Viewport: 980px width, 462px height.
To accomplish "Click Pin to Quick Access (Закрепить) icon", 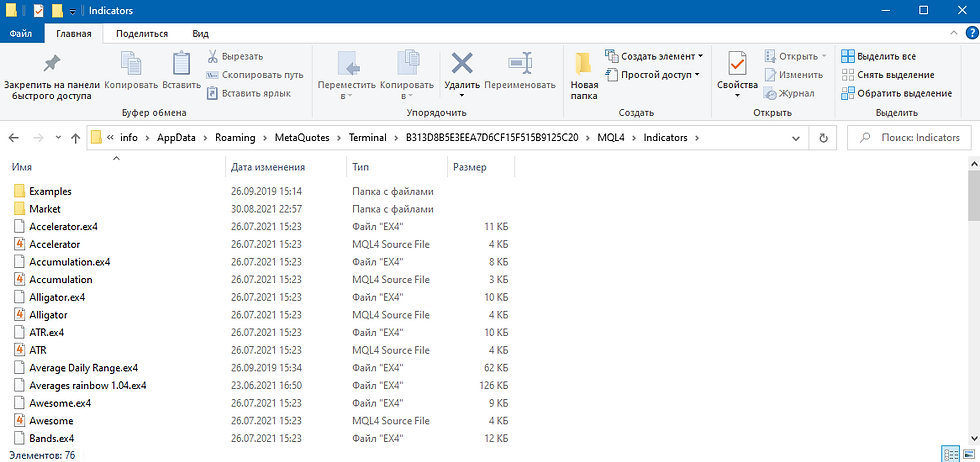I will point(51,63).
